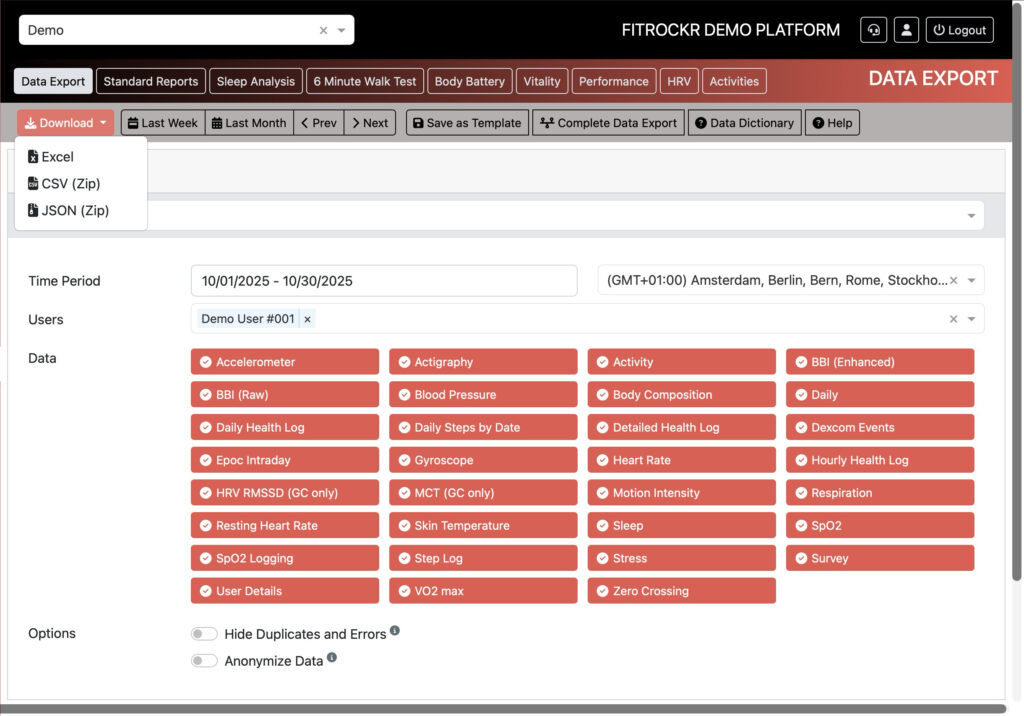Enable Hide Duplicates and Errors switch
The width and height of the screenshot is (1024, 716).
tap(204, 634)
